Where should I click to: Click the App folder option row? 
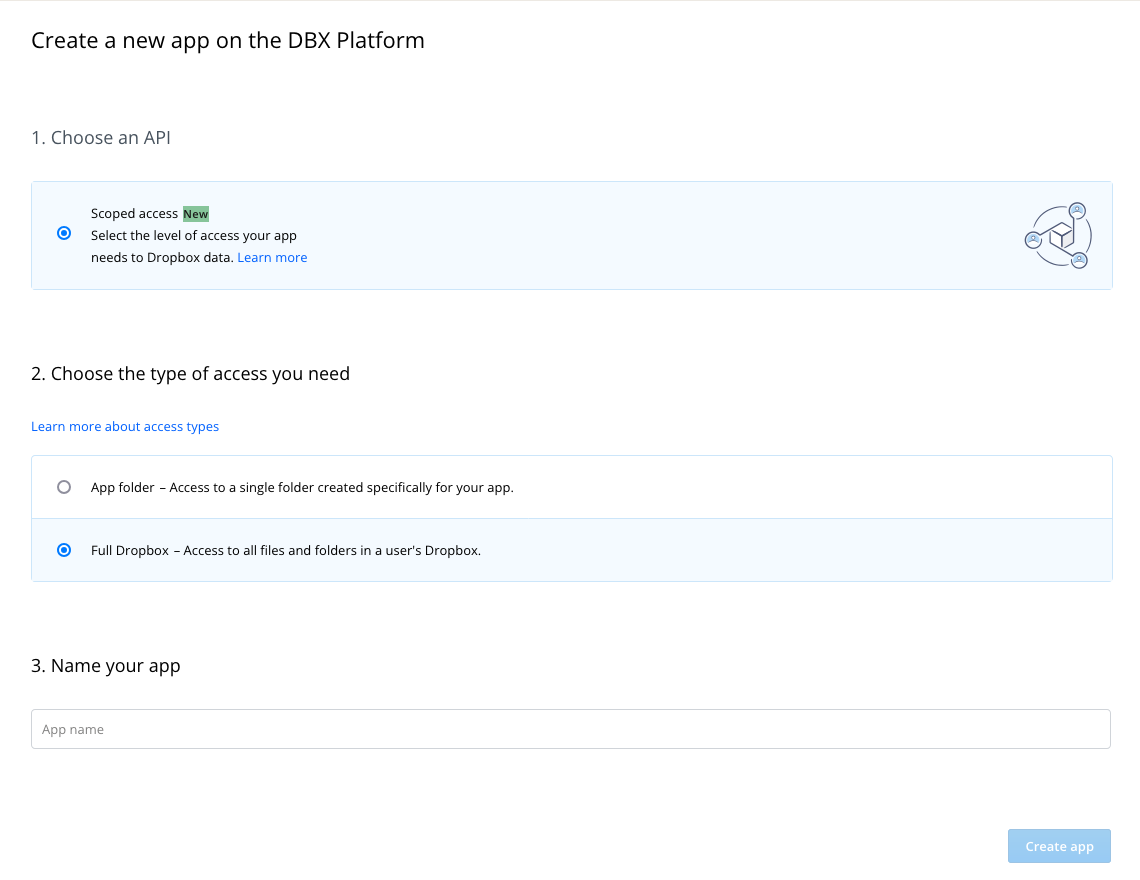point(571,487)
